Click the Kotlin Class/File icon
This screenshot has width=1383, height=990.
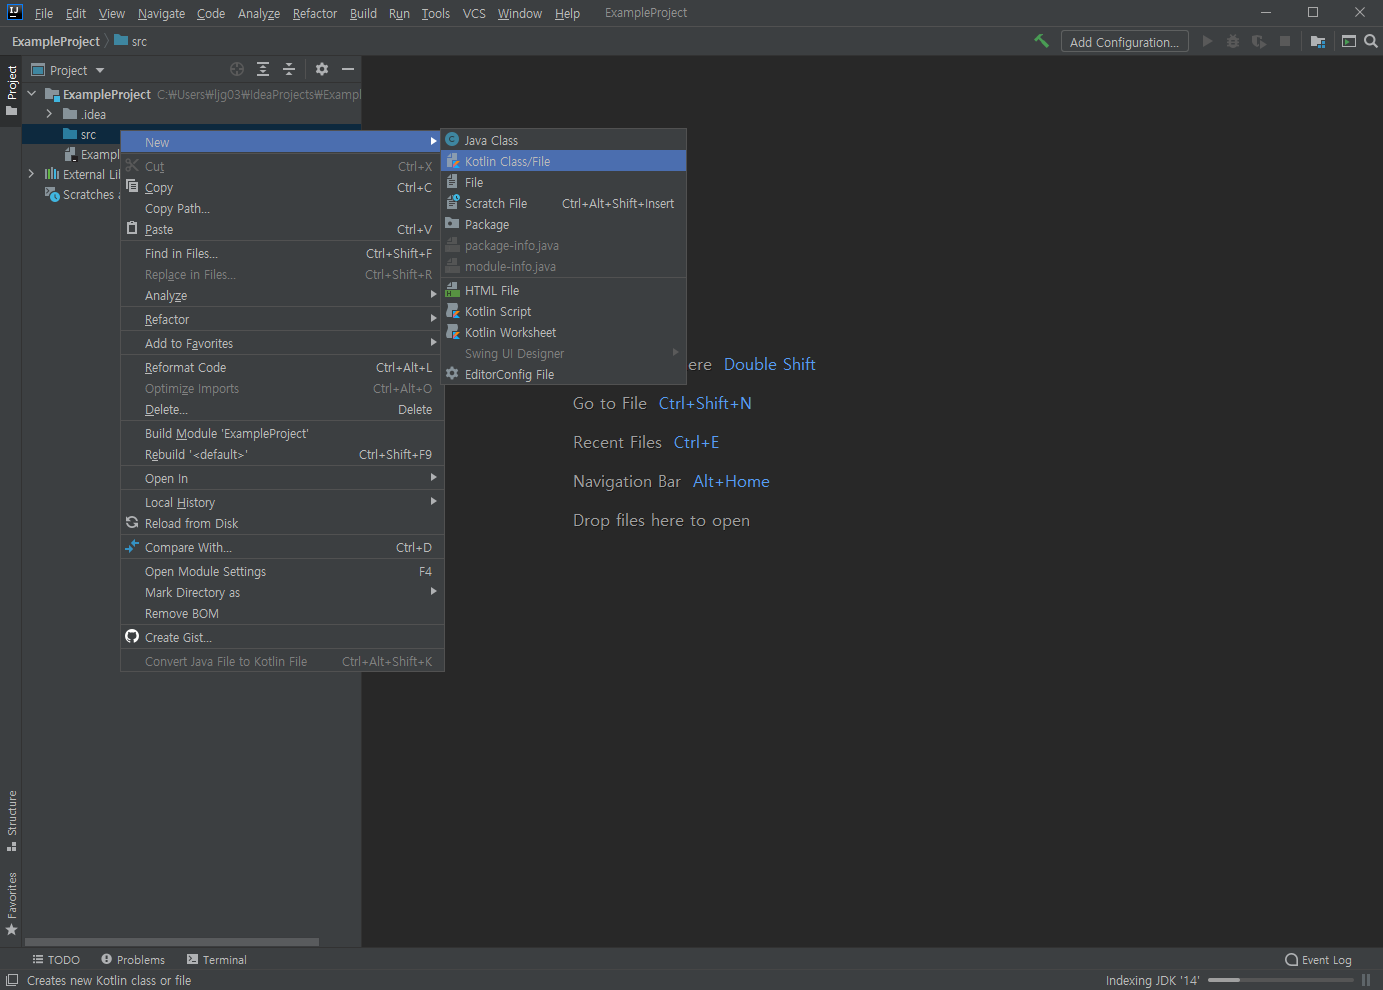(x=452, y=161)
